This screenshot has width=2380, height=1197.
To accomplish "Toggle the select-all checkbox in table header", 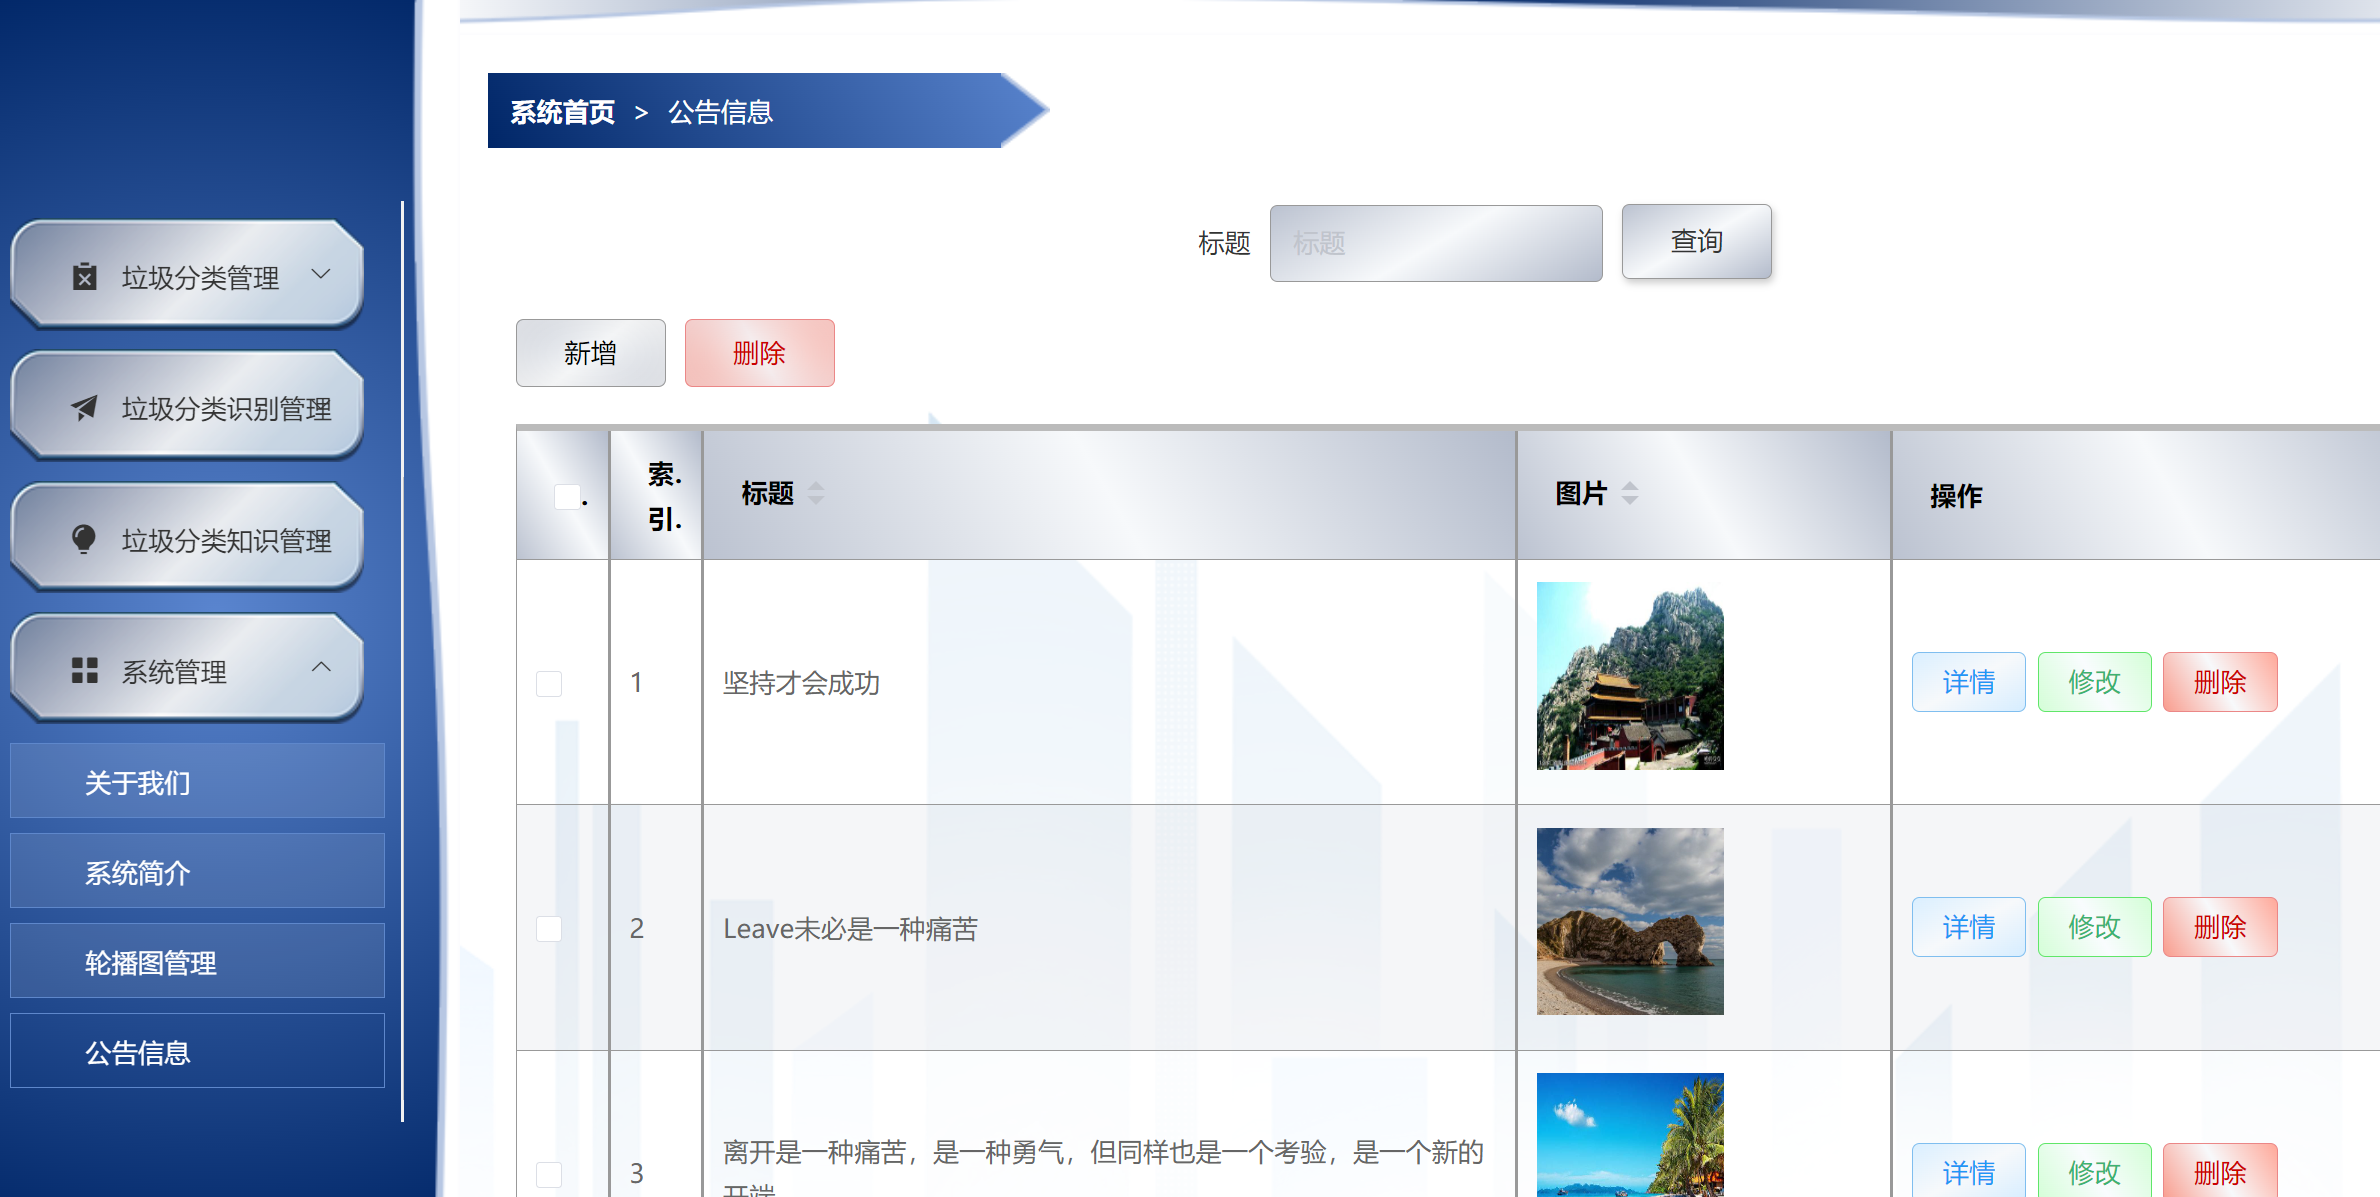I will click(567, 496).
